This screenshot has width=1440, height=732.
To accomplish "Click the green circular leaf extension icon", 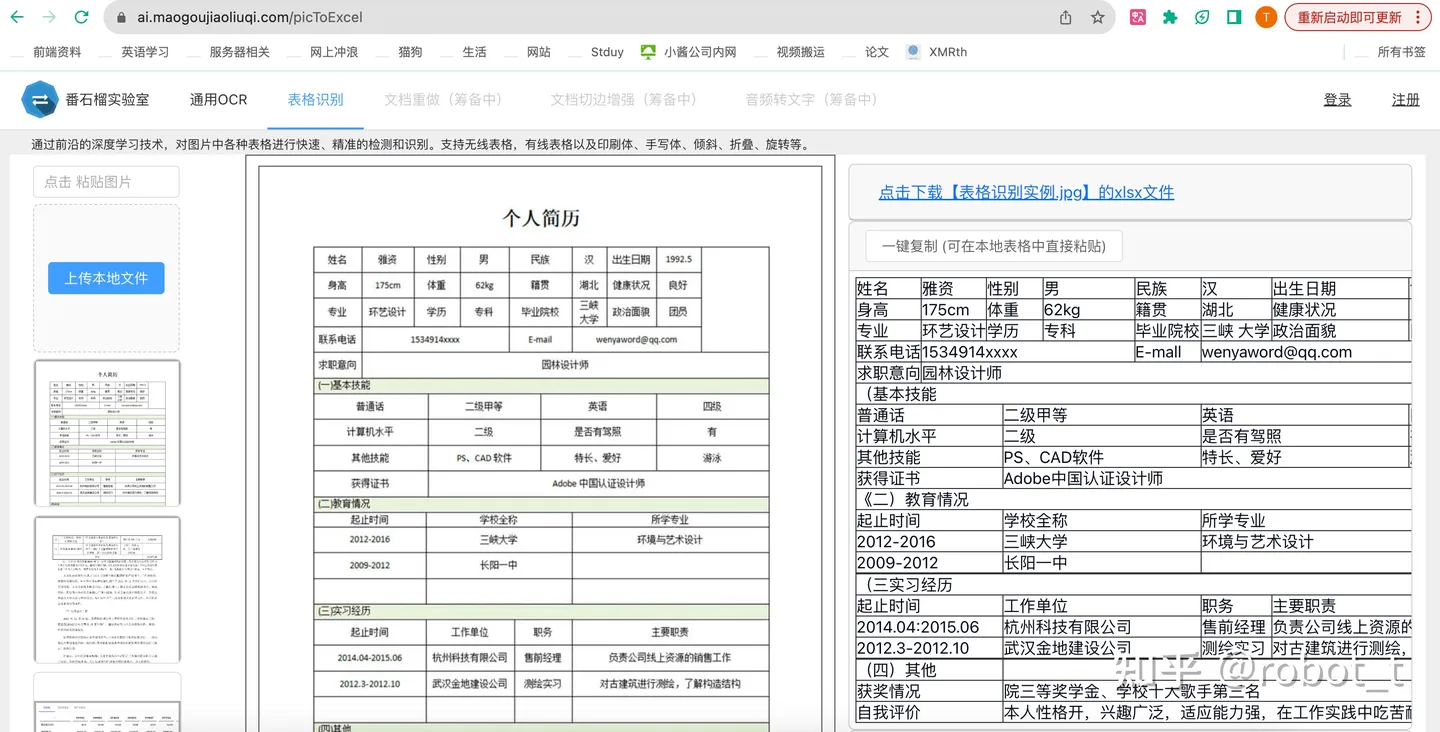I will click(1202, 17).
